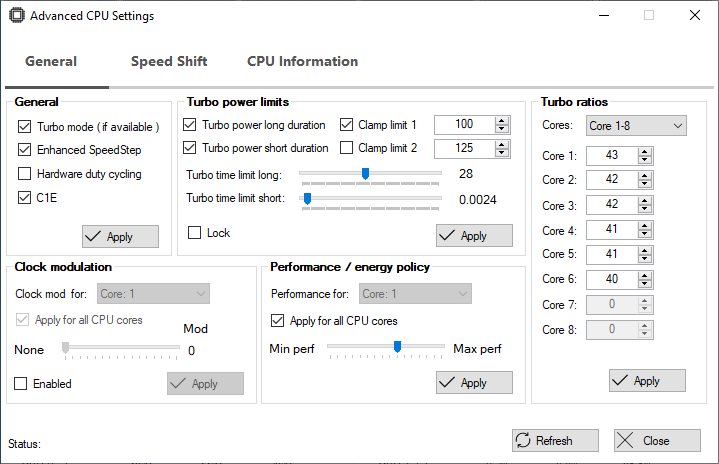Open the Cores dropdown showing Core 1-8
The height and width of the screenshot is (464, 719).
[x=635, y=126]
